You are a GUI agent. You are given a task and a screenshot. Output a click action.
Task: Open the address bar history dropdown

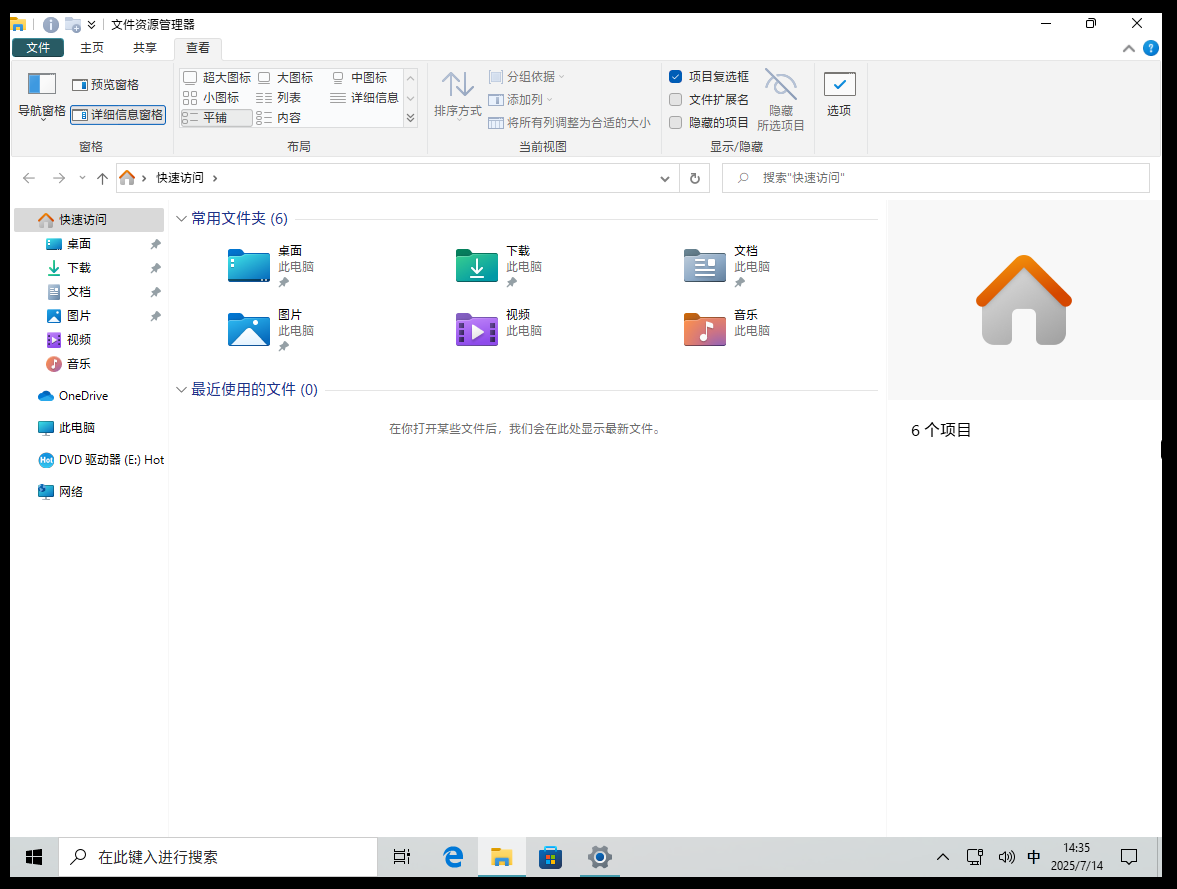point(665,178)
